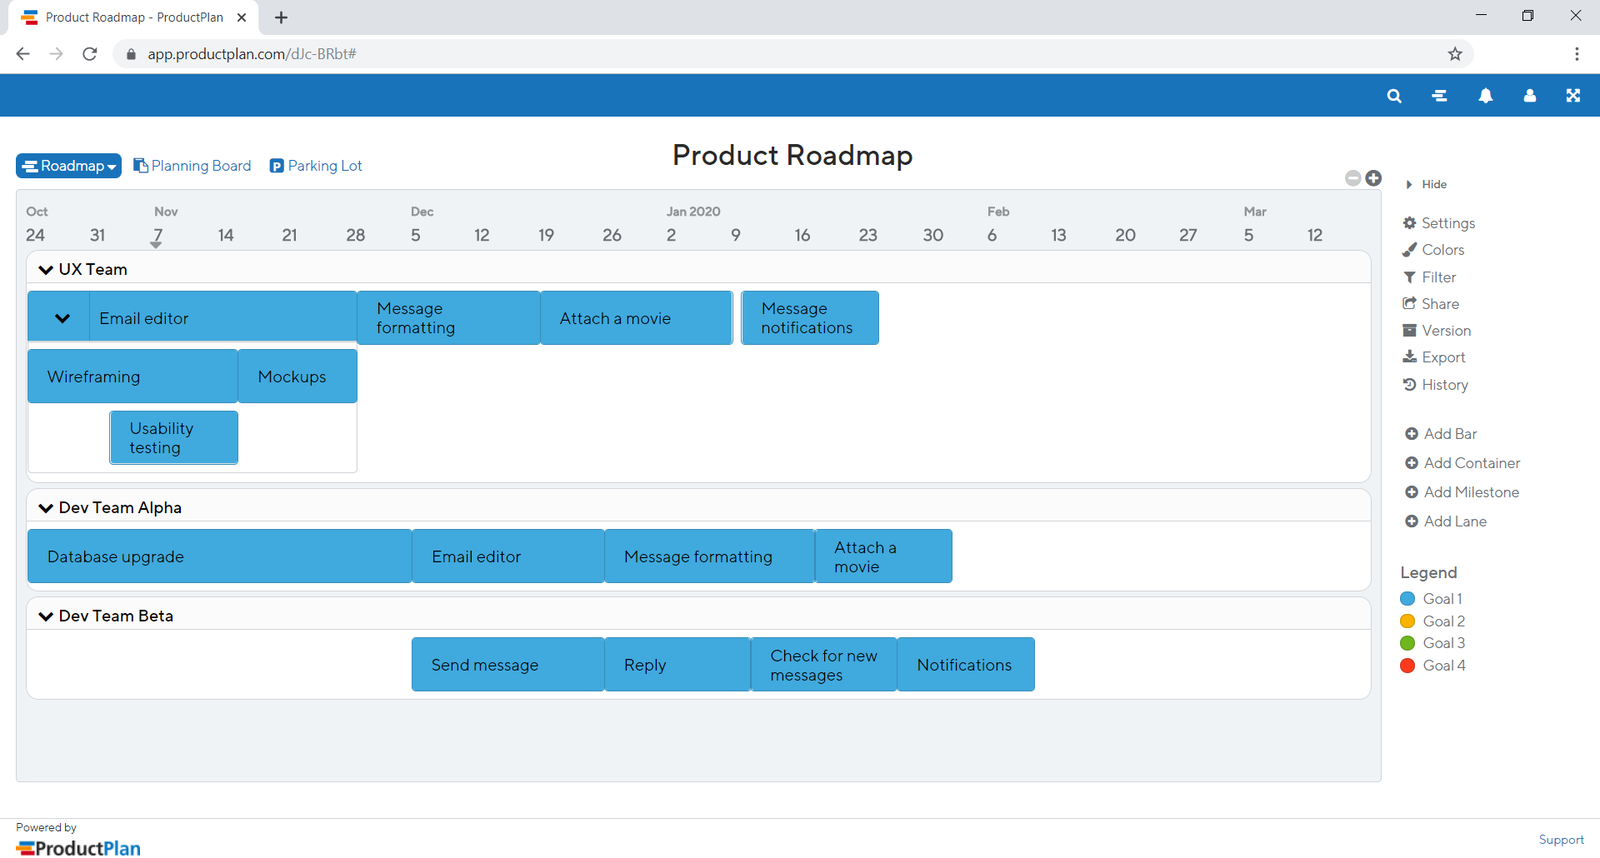Viewport: 1600px width, 858px height.
Task: Click the Goal 3 green color swatch
Action: click(x=1408, y=643)
